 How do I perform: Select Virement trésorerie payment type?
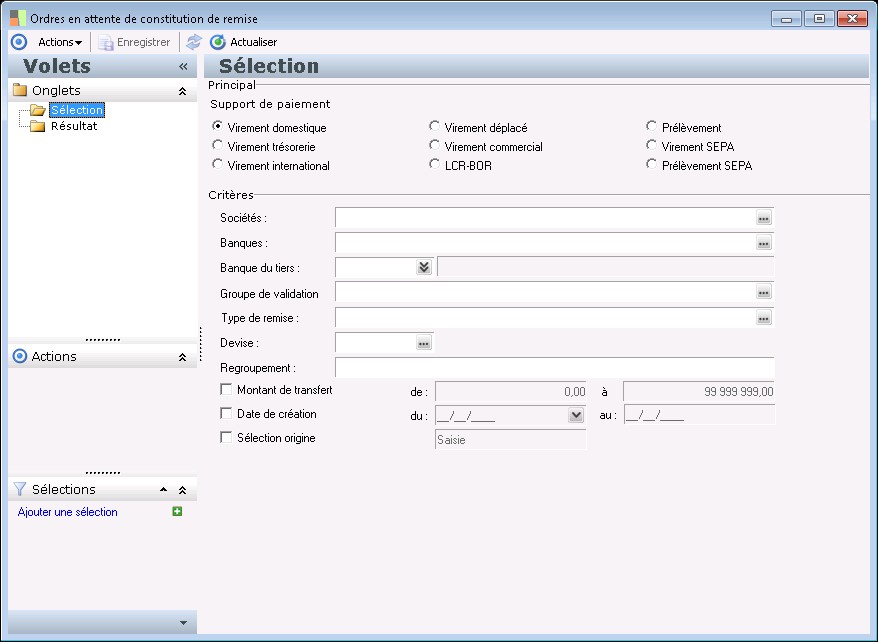217,146
